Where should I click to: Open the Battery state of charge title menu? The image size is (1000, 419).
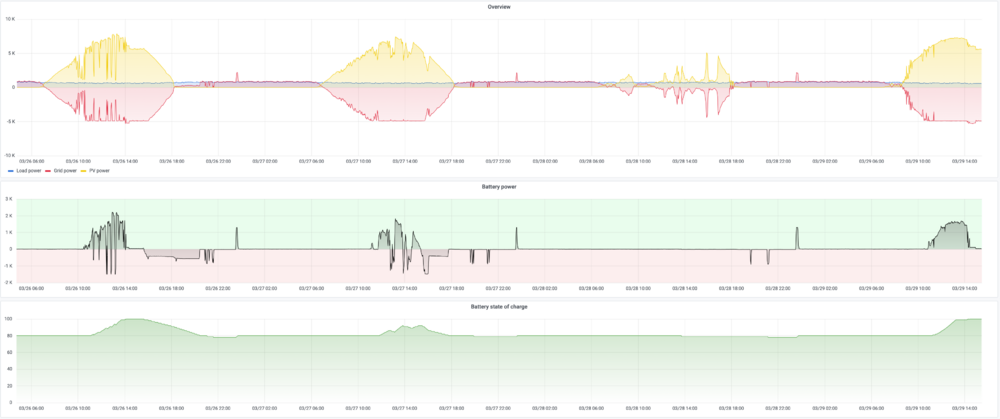499,307
